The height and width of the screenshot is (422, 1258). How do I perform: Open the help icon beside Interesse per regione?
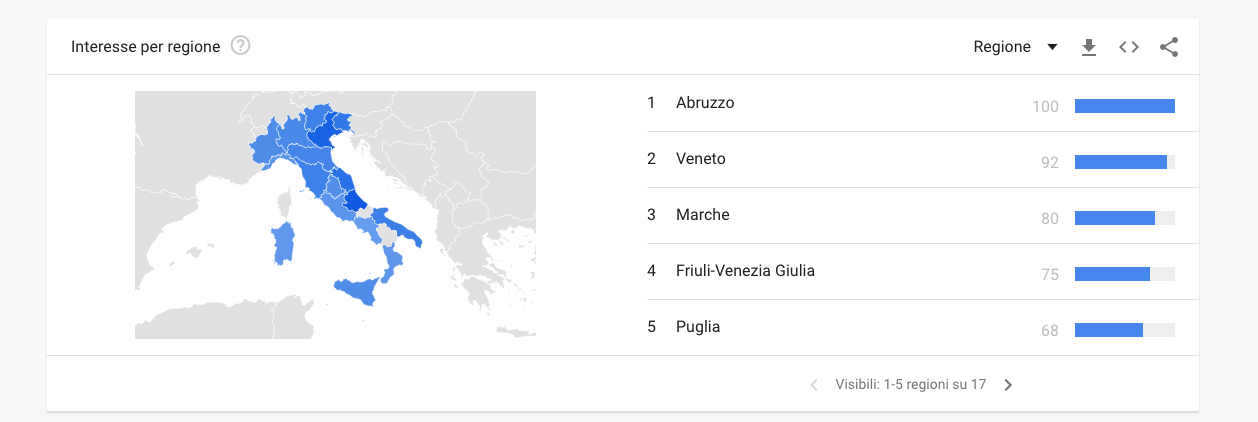click(240, 46)
